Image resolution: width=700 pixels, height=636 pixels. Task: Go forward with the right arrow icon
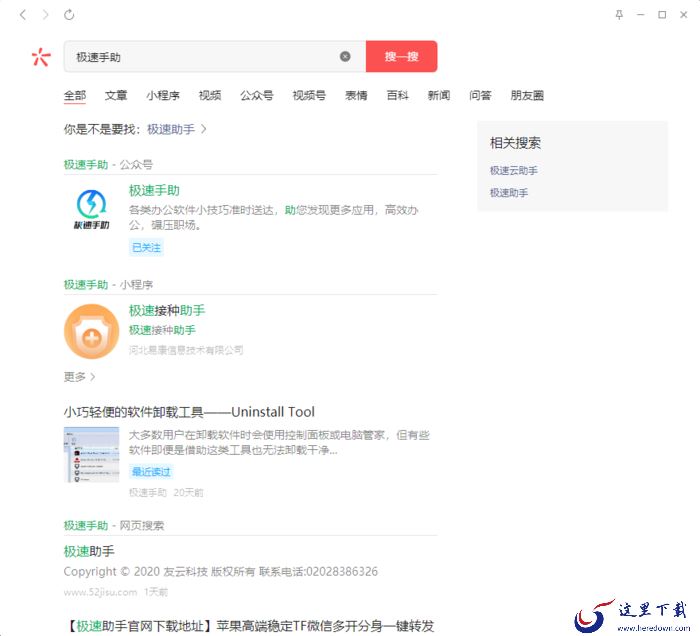(x=46, y=15)
